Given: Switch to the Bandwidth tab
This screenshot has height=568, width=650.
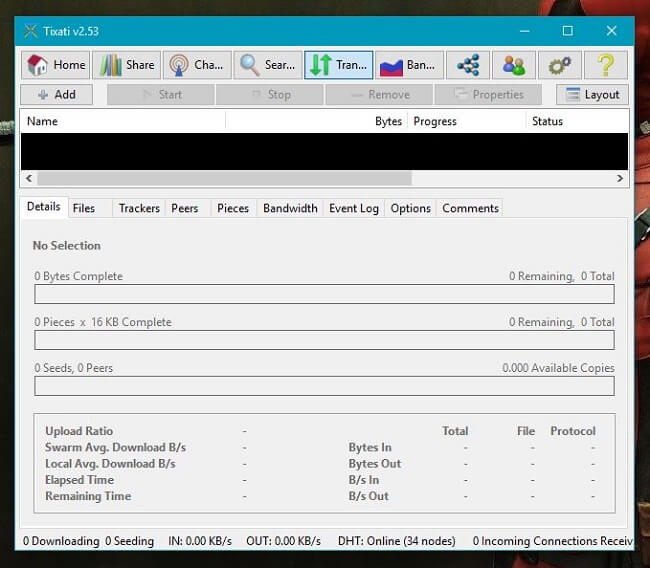Looking at the screenshot, I should pos(290,208).
